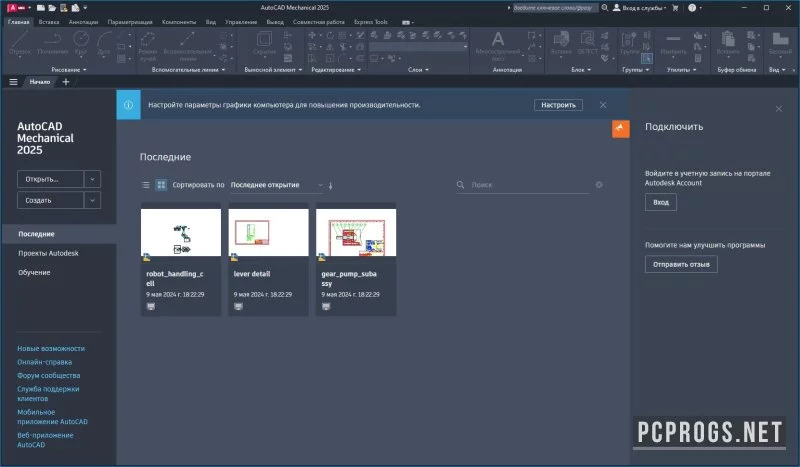
Task: Click the Отправить отзыв button
Action: click(x=681, y=264)
